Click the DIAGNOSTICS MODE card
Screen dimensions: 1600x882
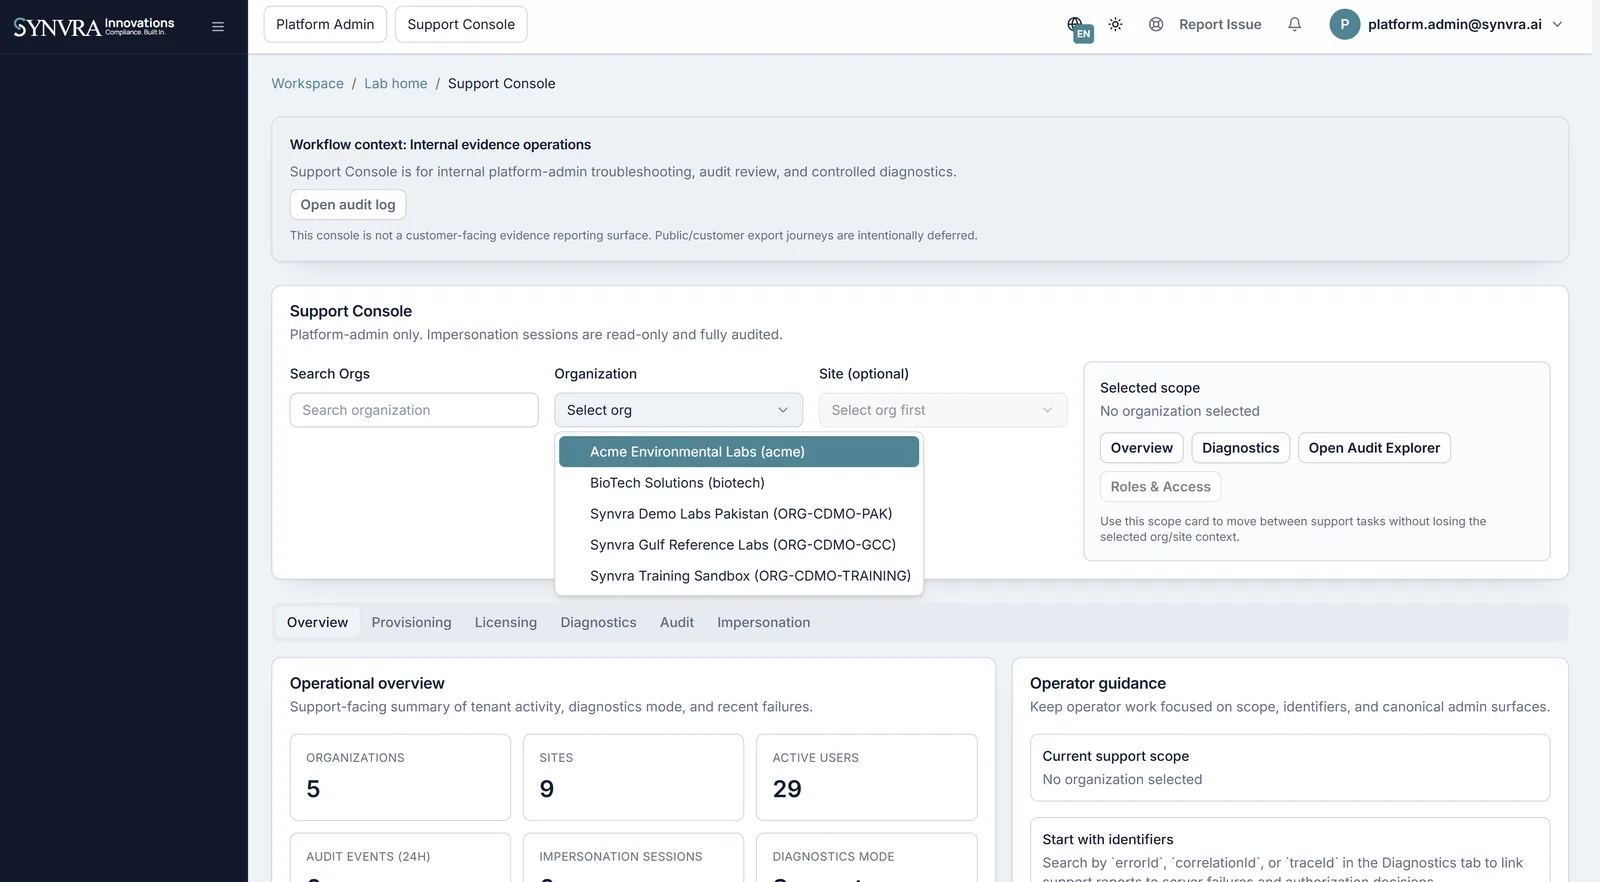pyautogui.click(x=866, y=858)
